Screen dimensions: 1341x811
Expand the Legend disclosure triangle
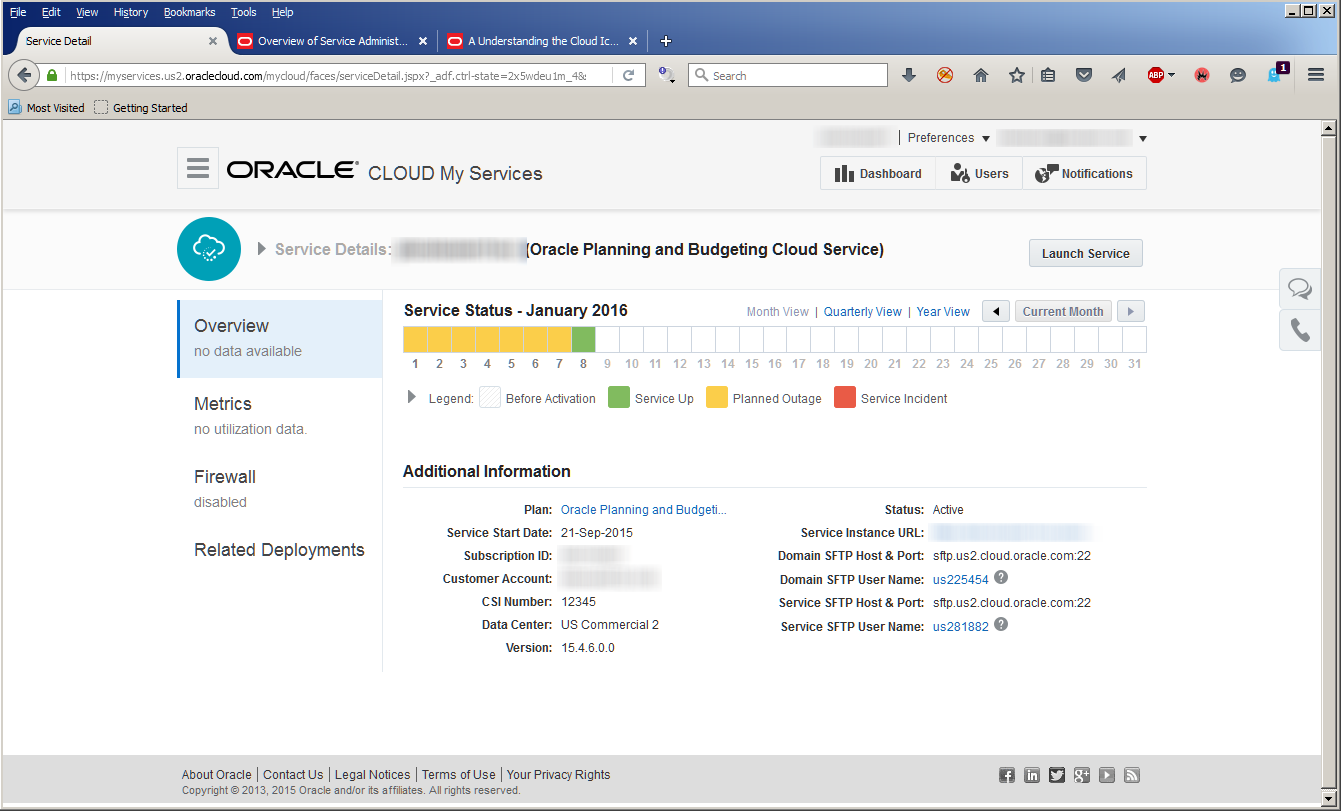tap(412, 397)
